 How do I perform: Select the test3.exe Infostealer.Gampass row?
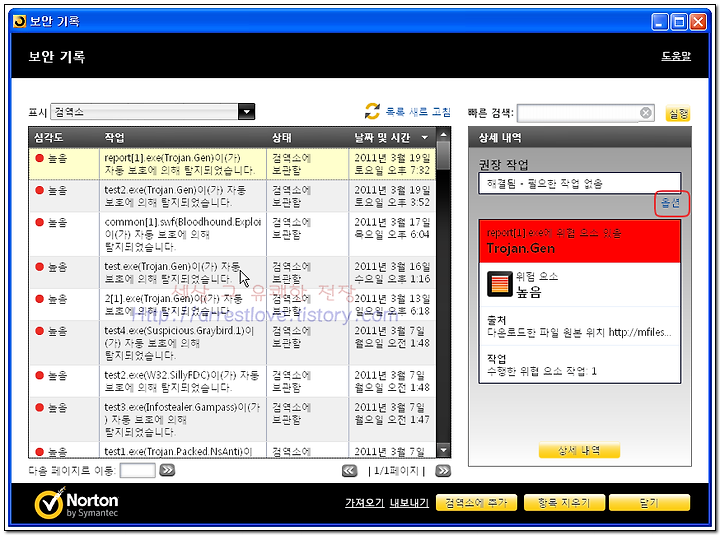point(232,420)
